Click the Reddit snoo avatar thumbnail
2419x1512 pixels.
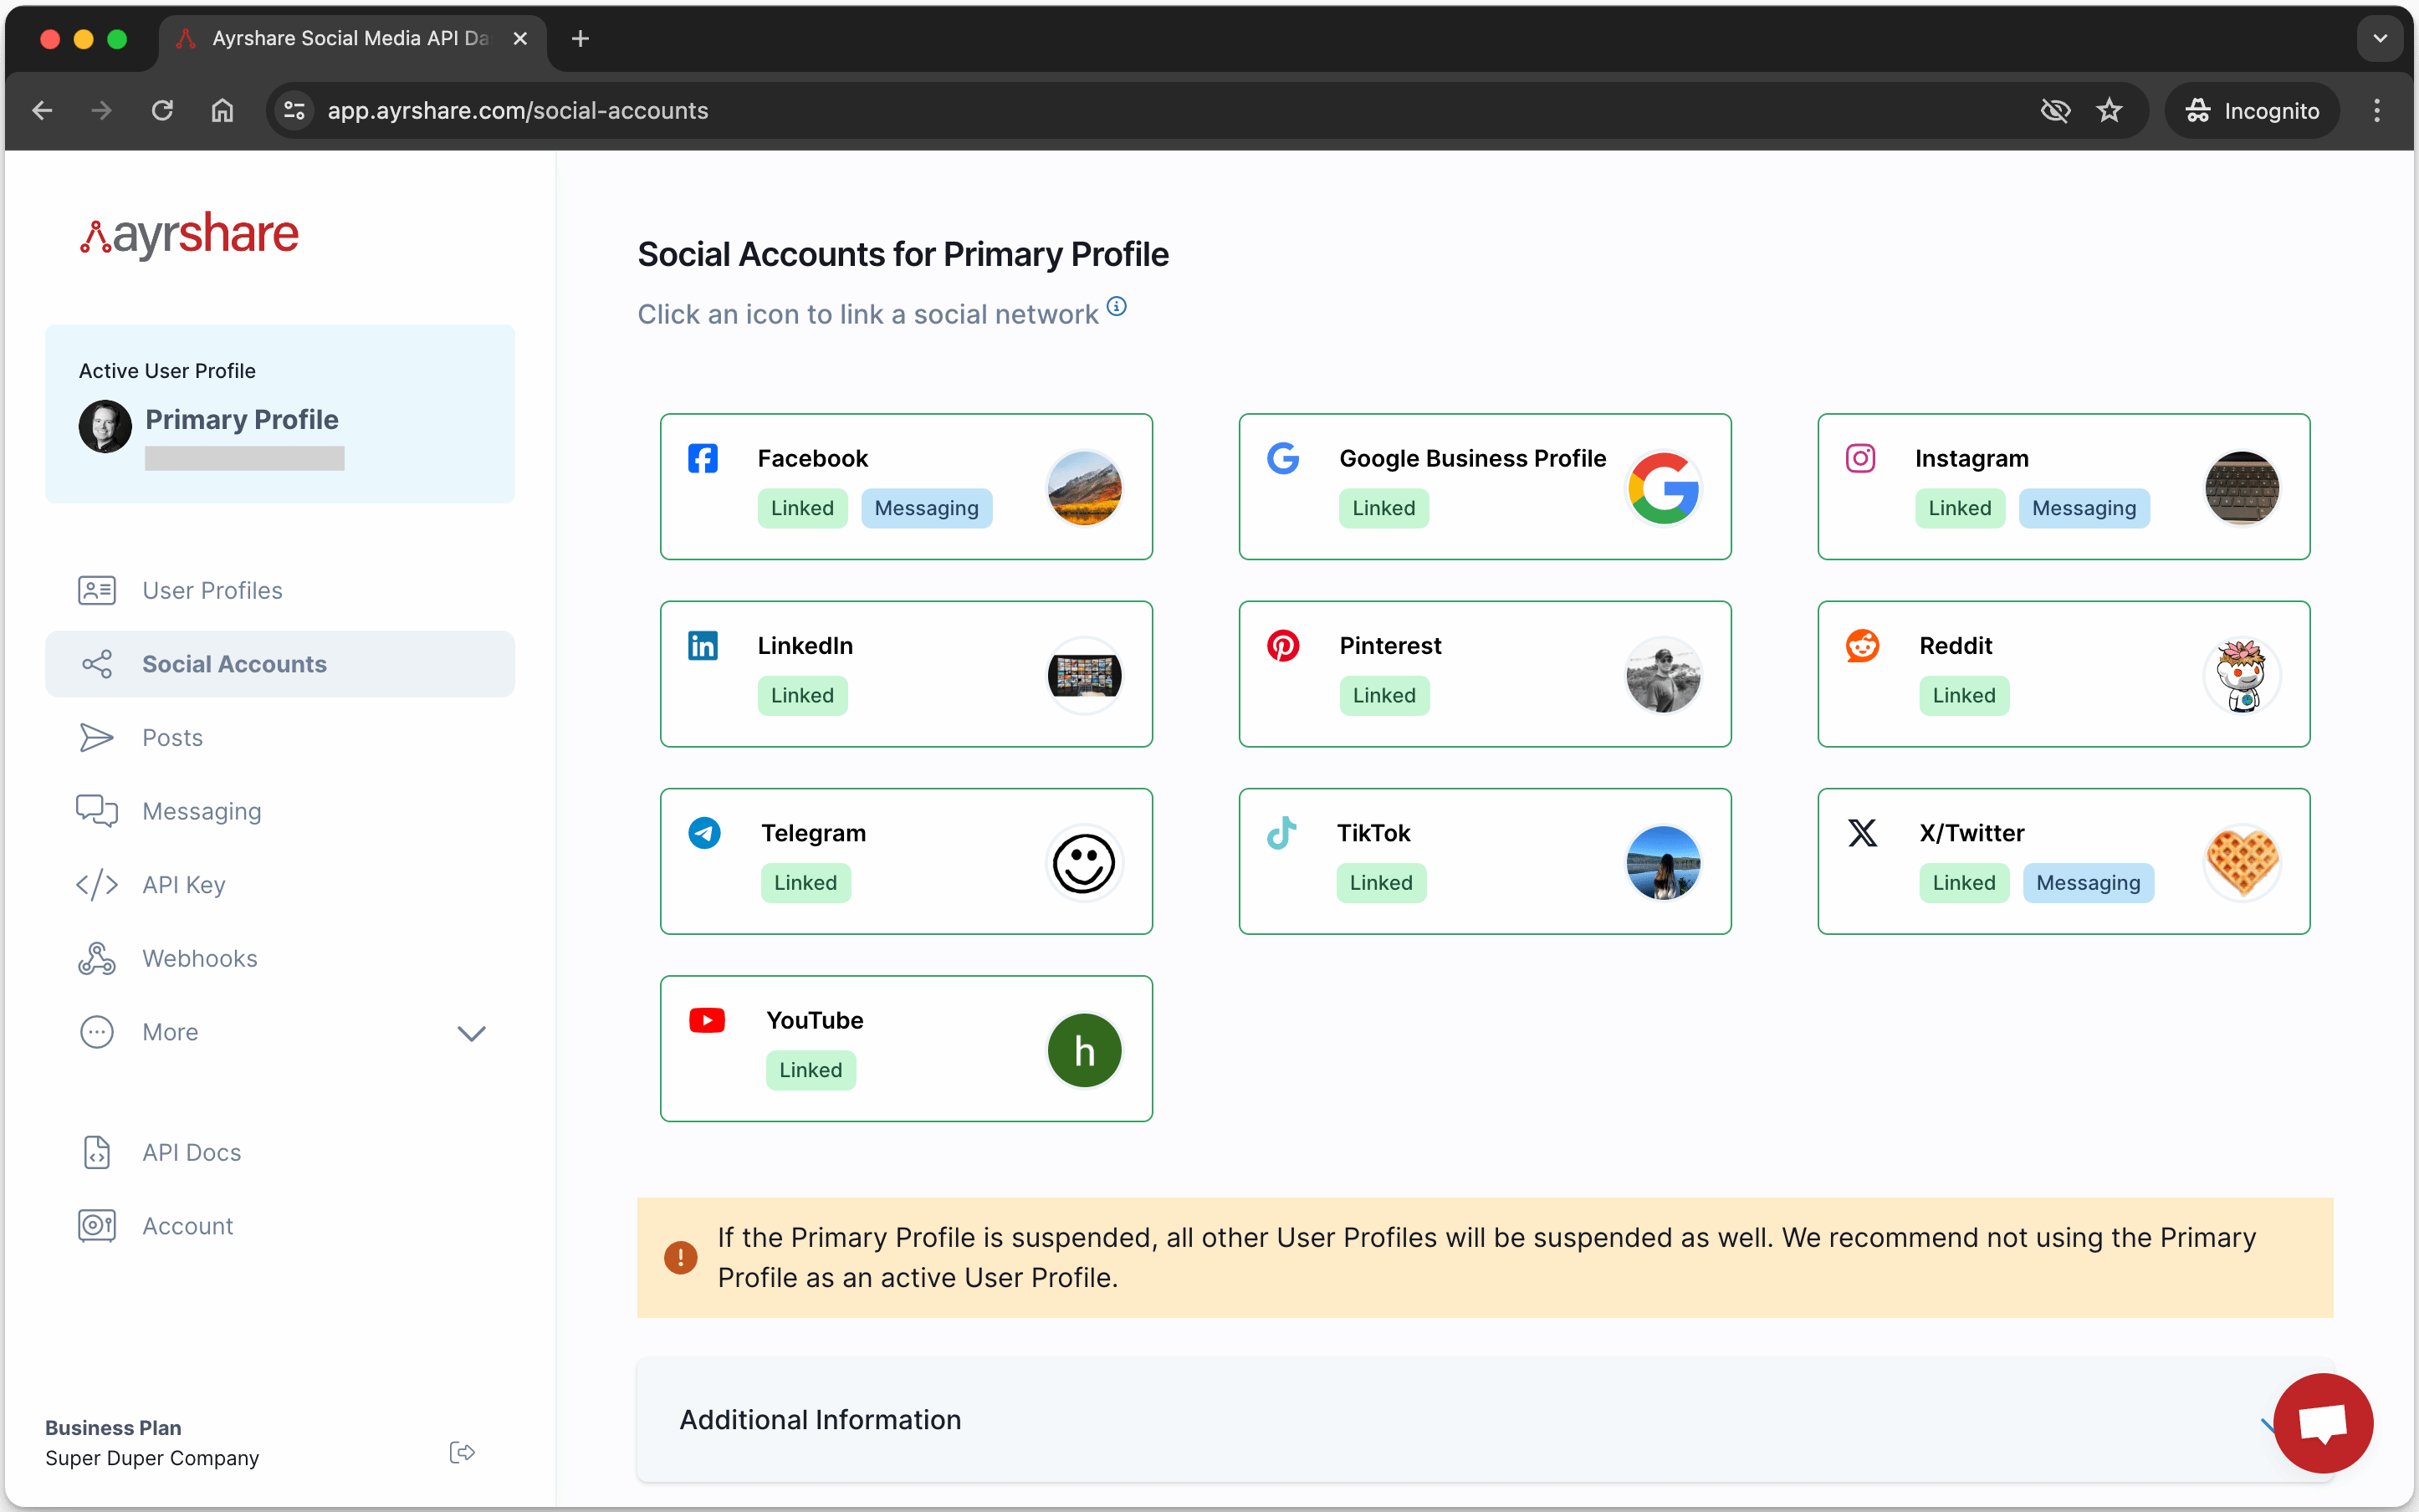(2242, 675)
